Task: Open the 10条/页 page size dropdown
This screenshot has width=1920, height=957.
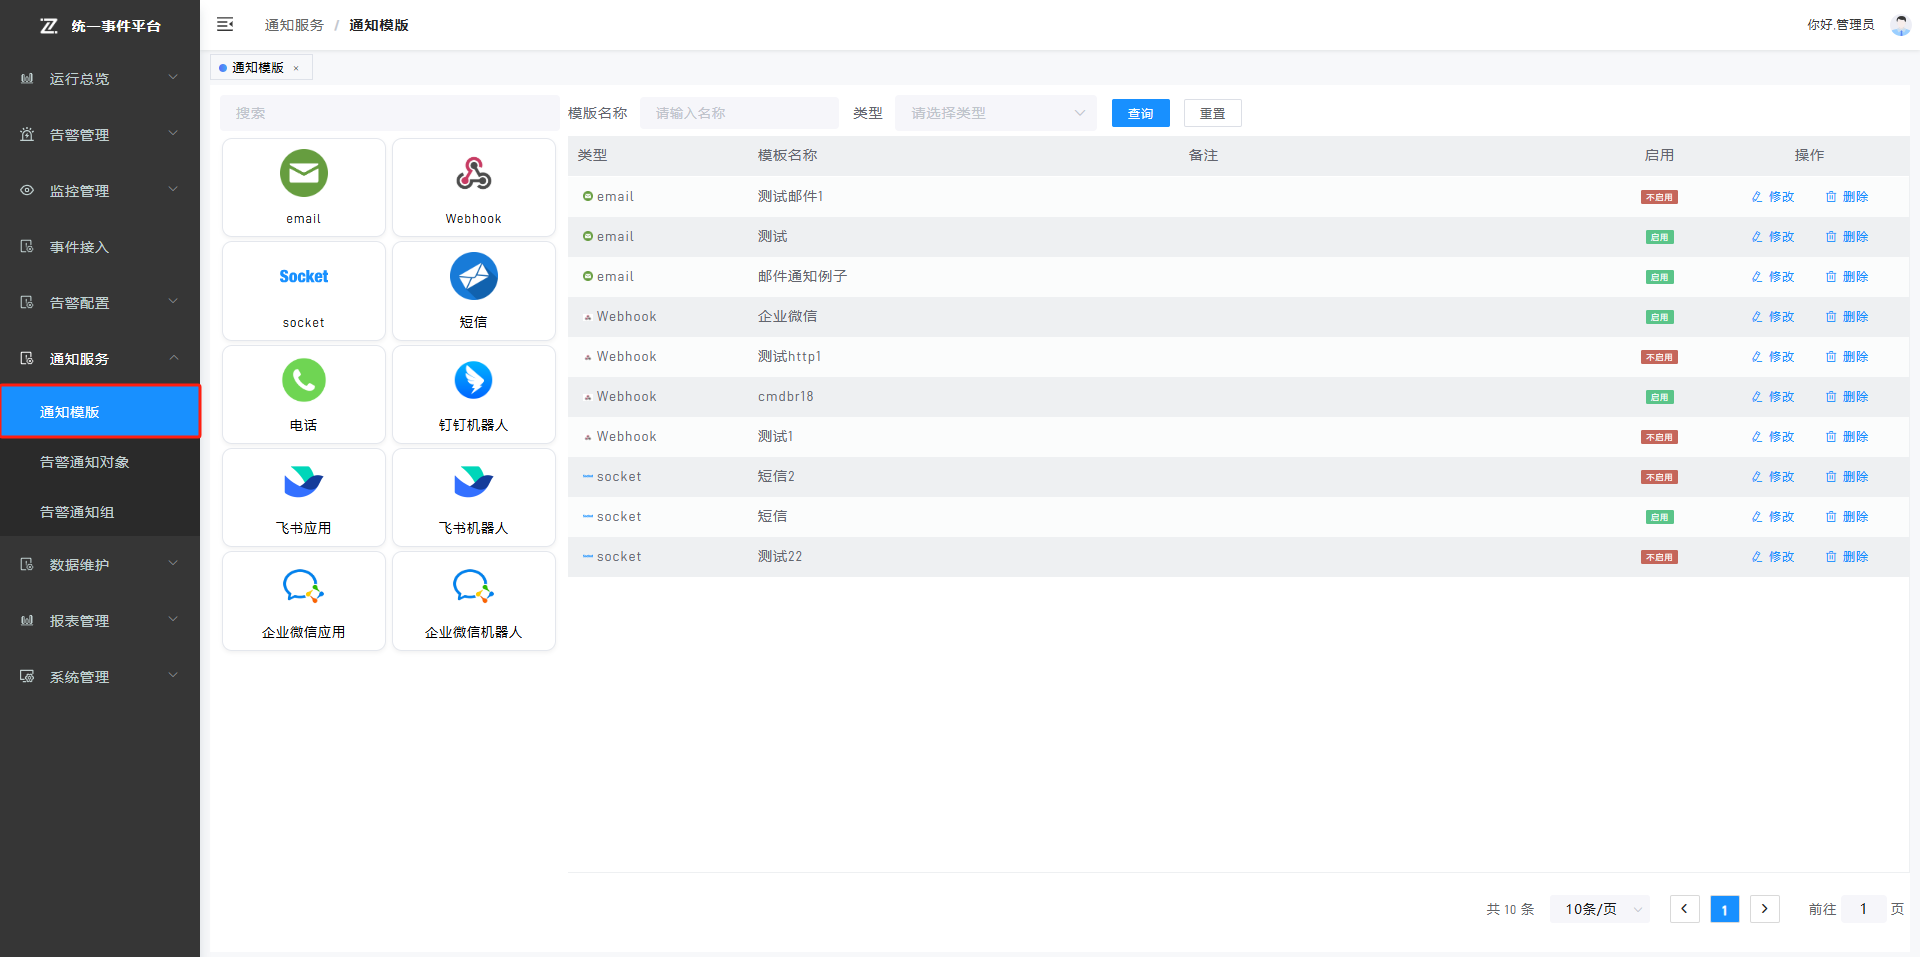Action: point(1600,909)
